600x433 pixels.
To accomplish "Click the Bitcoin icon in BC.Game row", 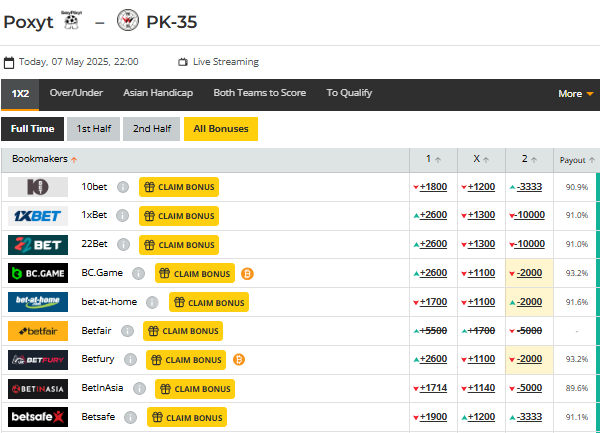I will coord(247,274).
